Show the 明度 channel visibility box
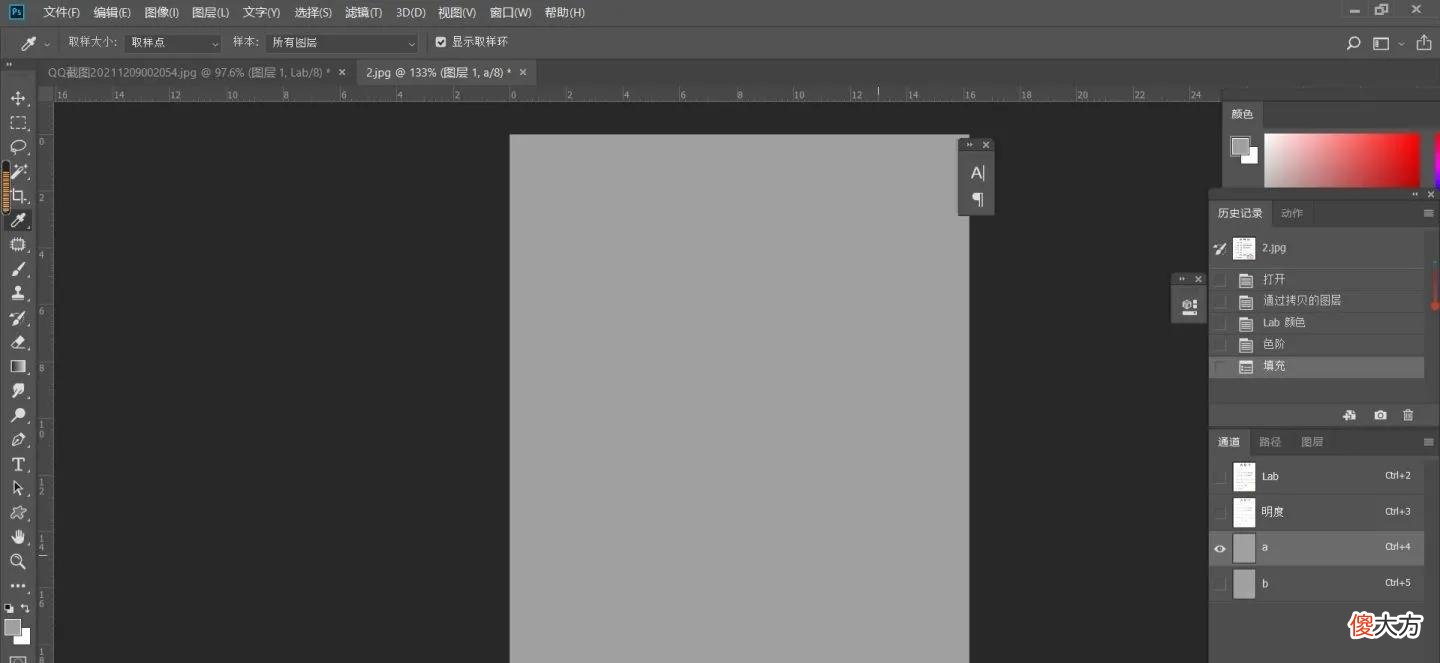This screenshot has width=1440, height=663. coord(1220,512)
